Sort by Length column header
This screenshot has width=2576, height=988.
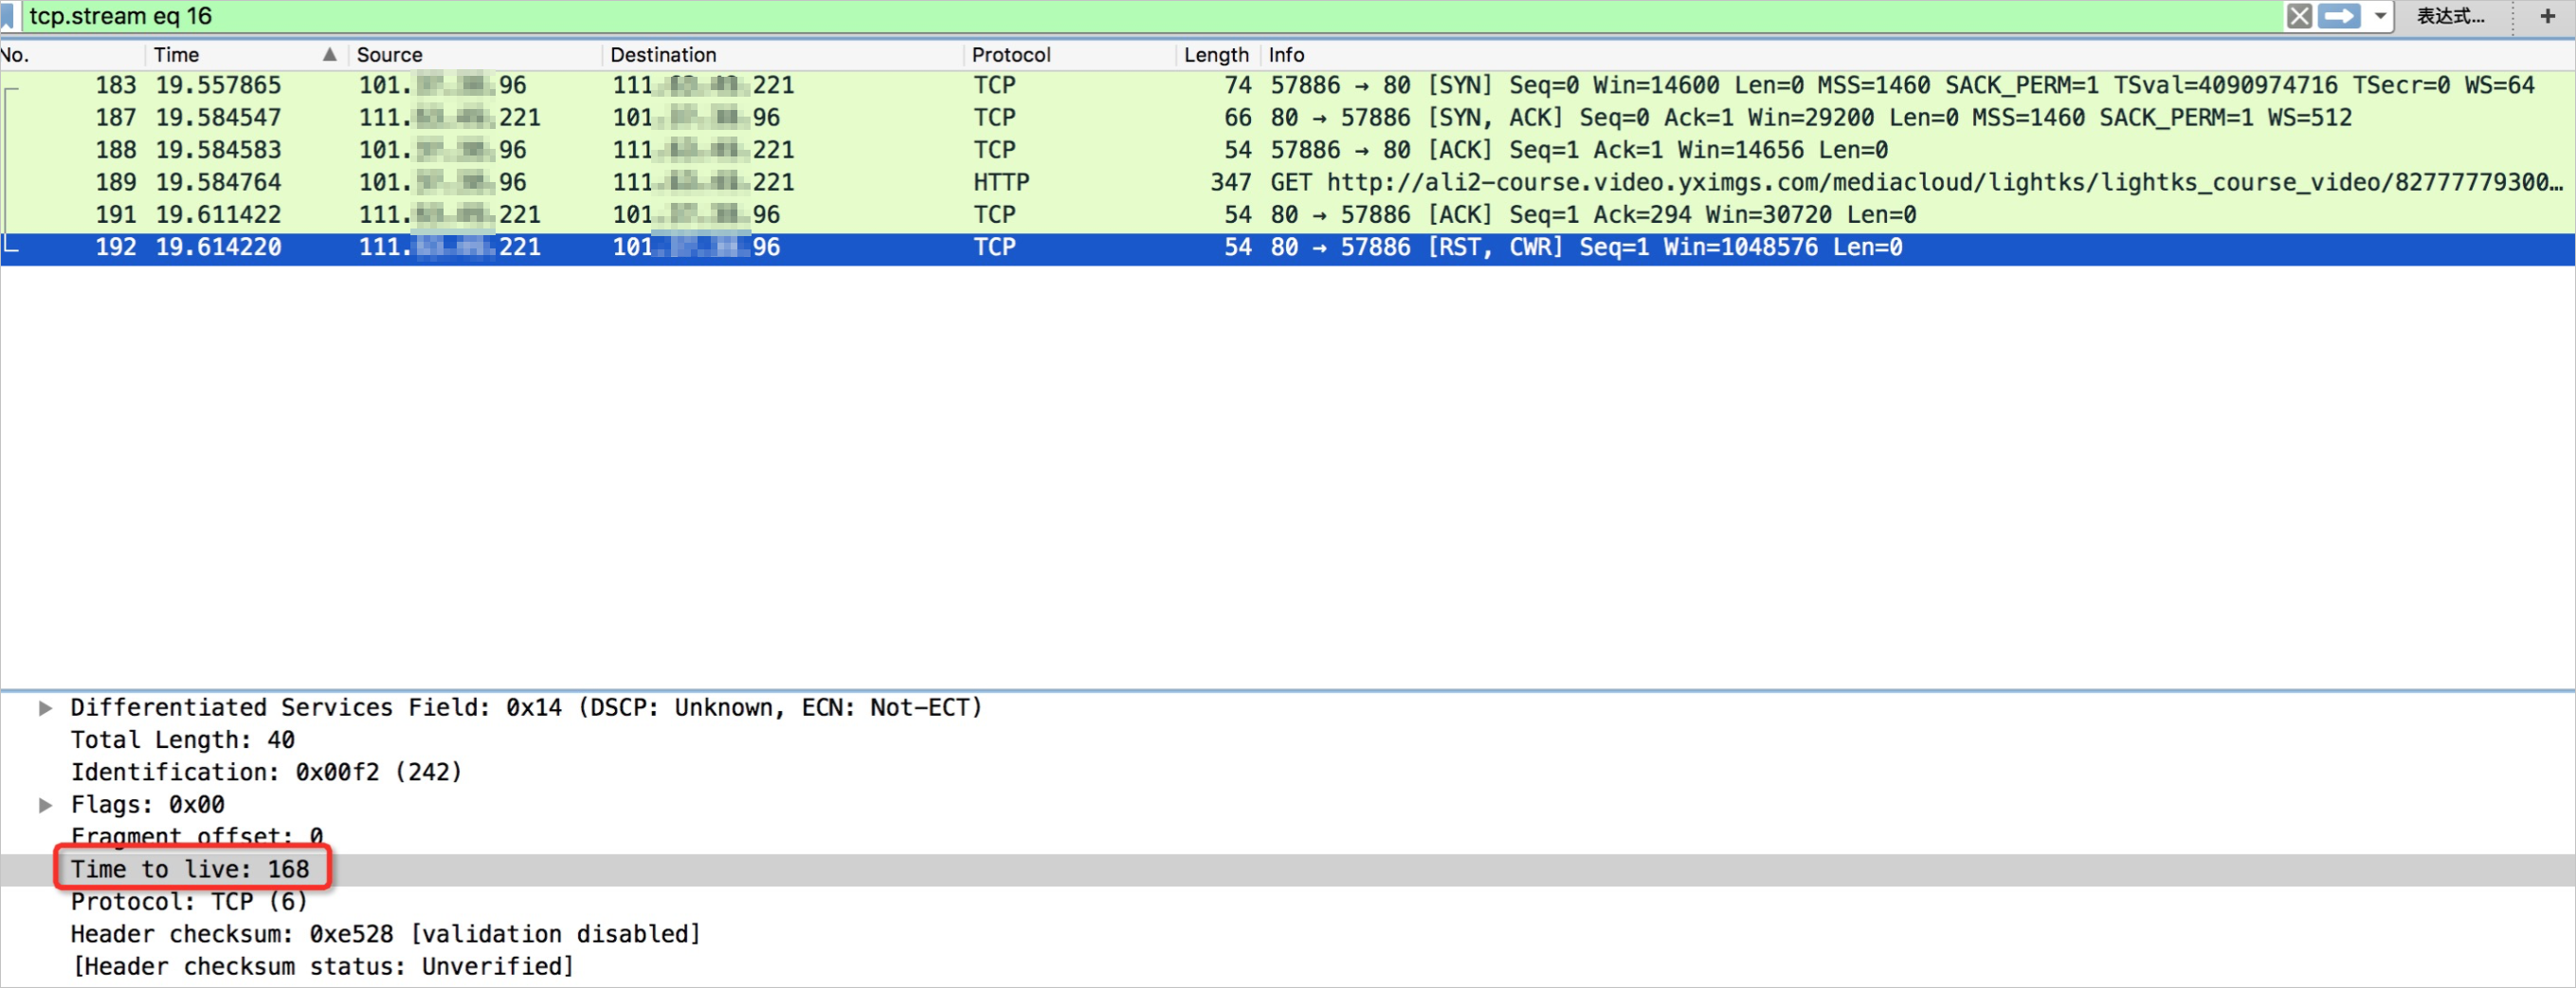1216,55
